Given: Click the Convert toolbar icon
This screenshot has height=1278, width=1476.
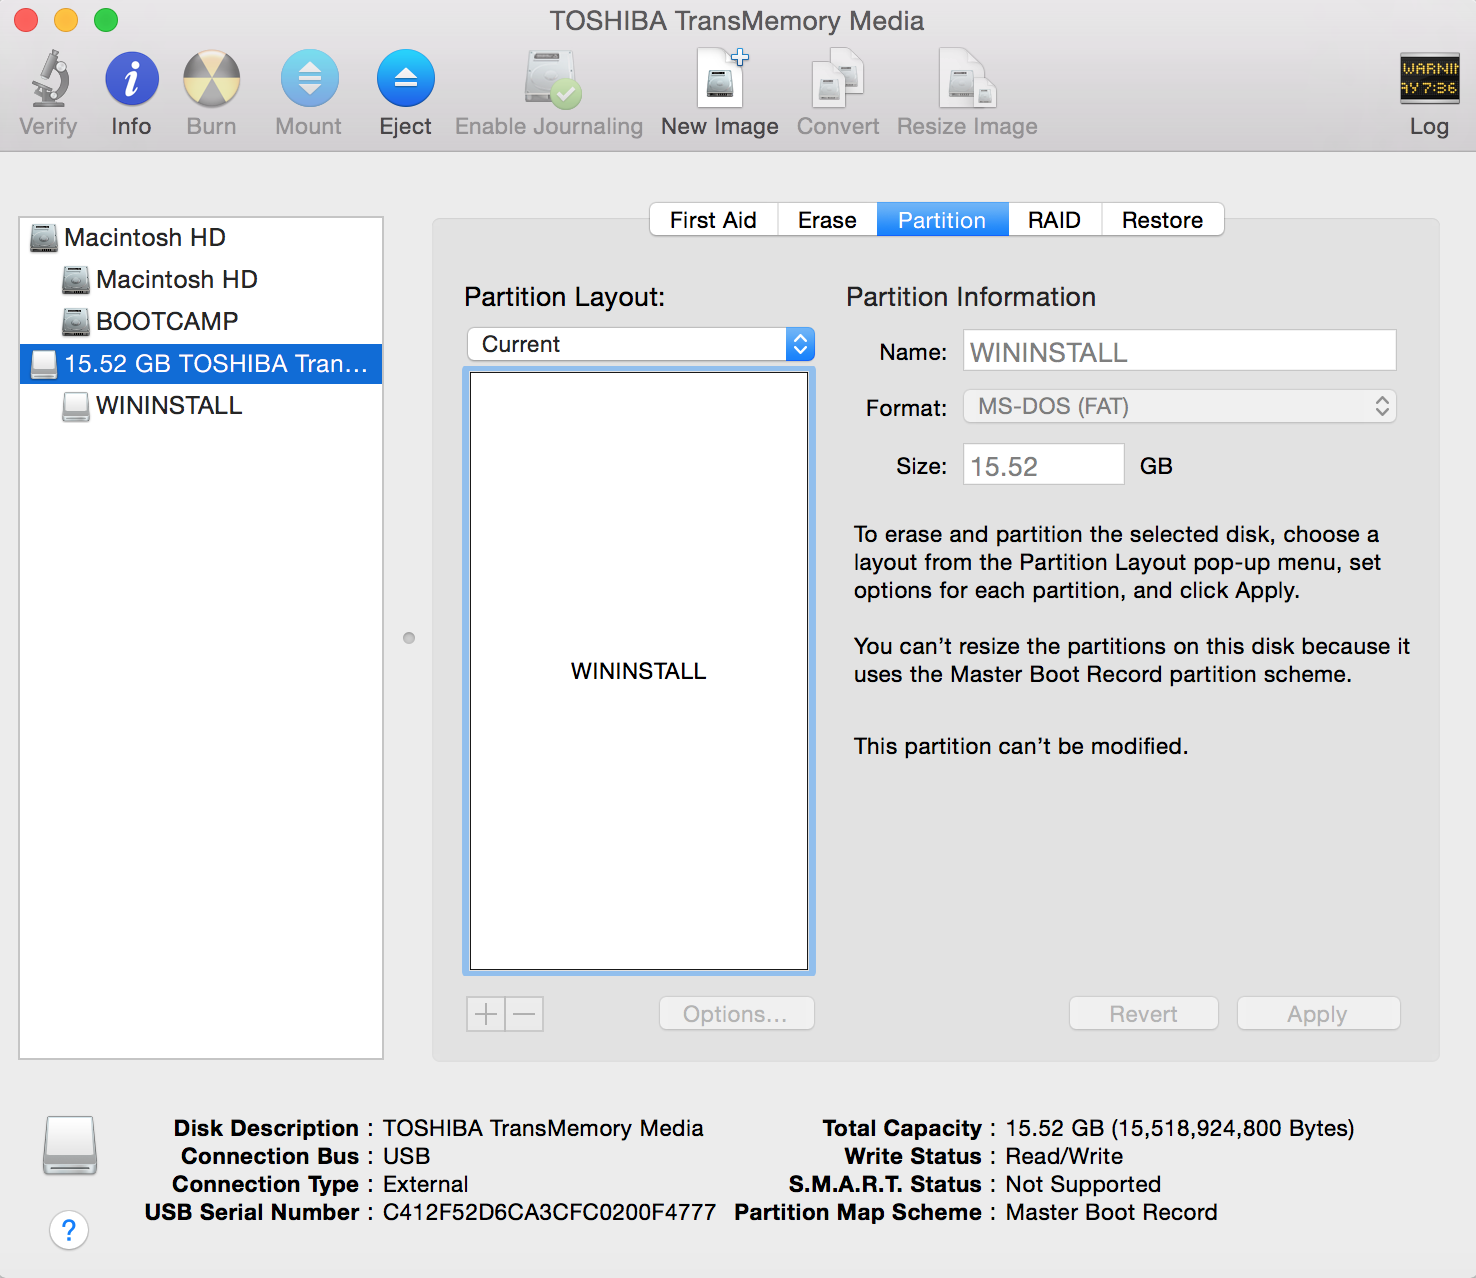Looking at the screenshot, I should (838, 78).
